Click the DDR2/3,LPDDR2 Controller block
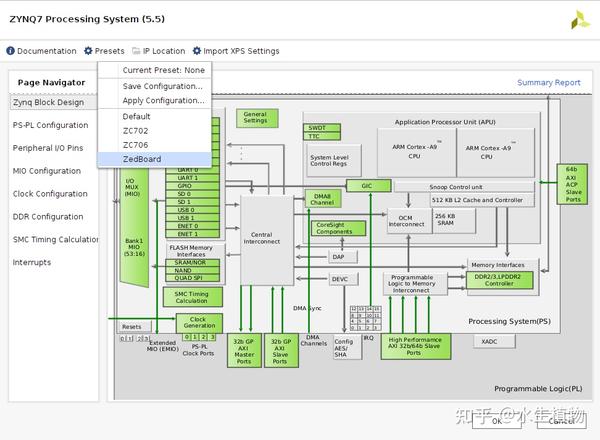 coord(499,280)
